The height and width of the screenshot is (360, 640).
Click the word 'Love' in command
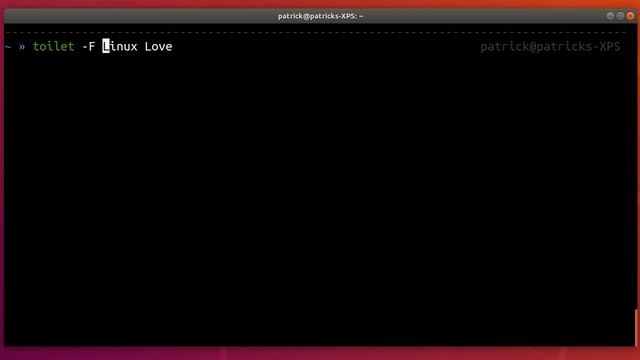(158, 47)
